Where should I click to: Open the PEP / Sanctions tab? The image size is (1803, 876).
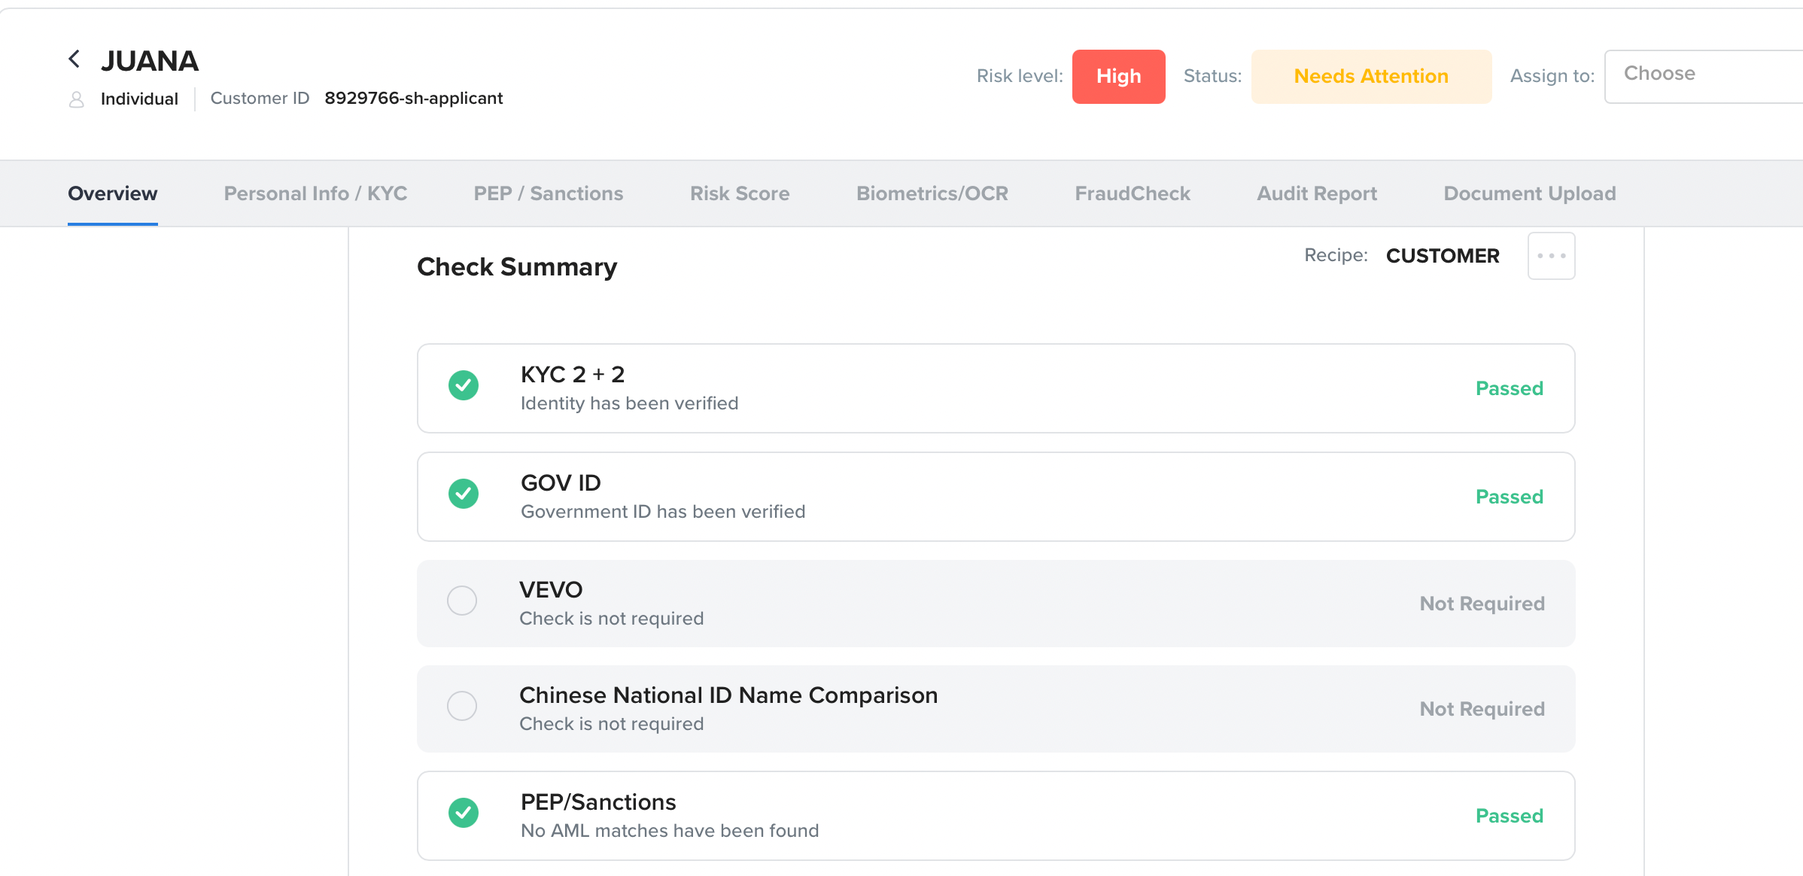[x=549, y=194]
